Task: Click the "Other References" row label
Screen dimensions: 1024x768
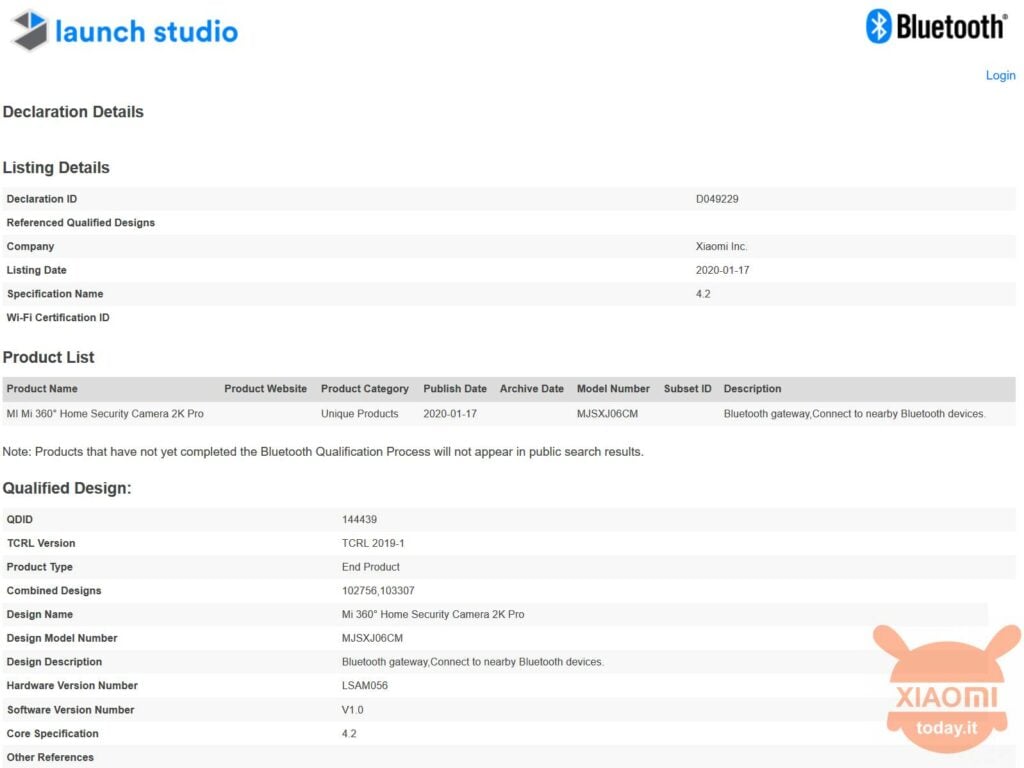Action: coord(50,758)
